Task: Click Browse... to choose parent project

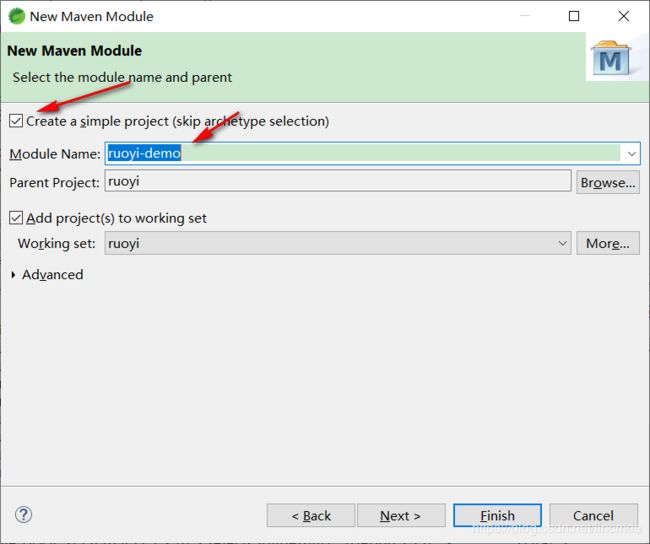Action: coord(607,182)
